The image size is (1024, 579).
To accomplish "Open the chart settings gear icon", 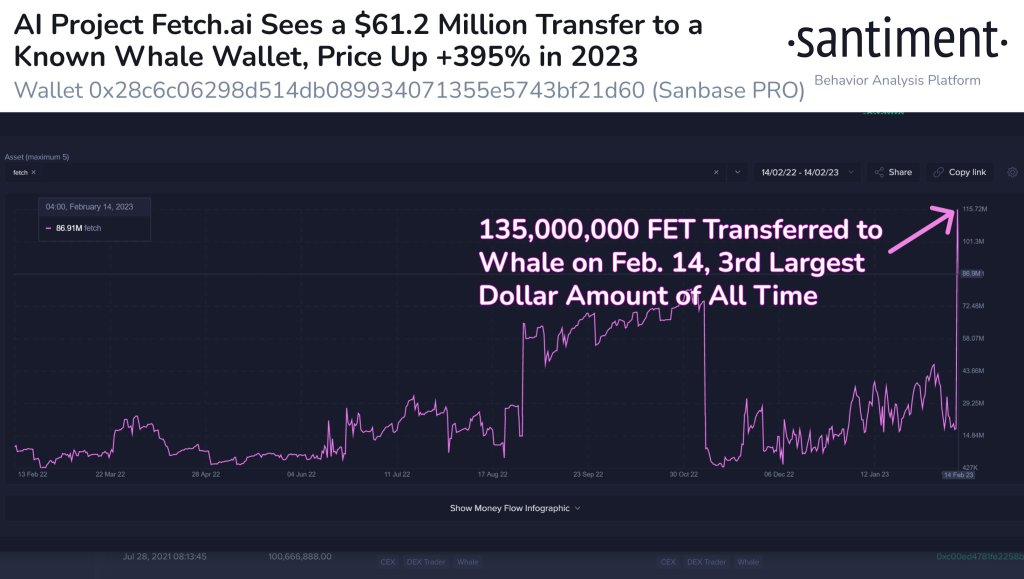I will point(1012,172).
